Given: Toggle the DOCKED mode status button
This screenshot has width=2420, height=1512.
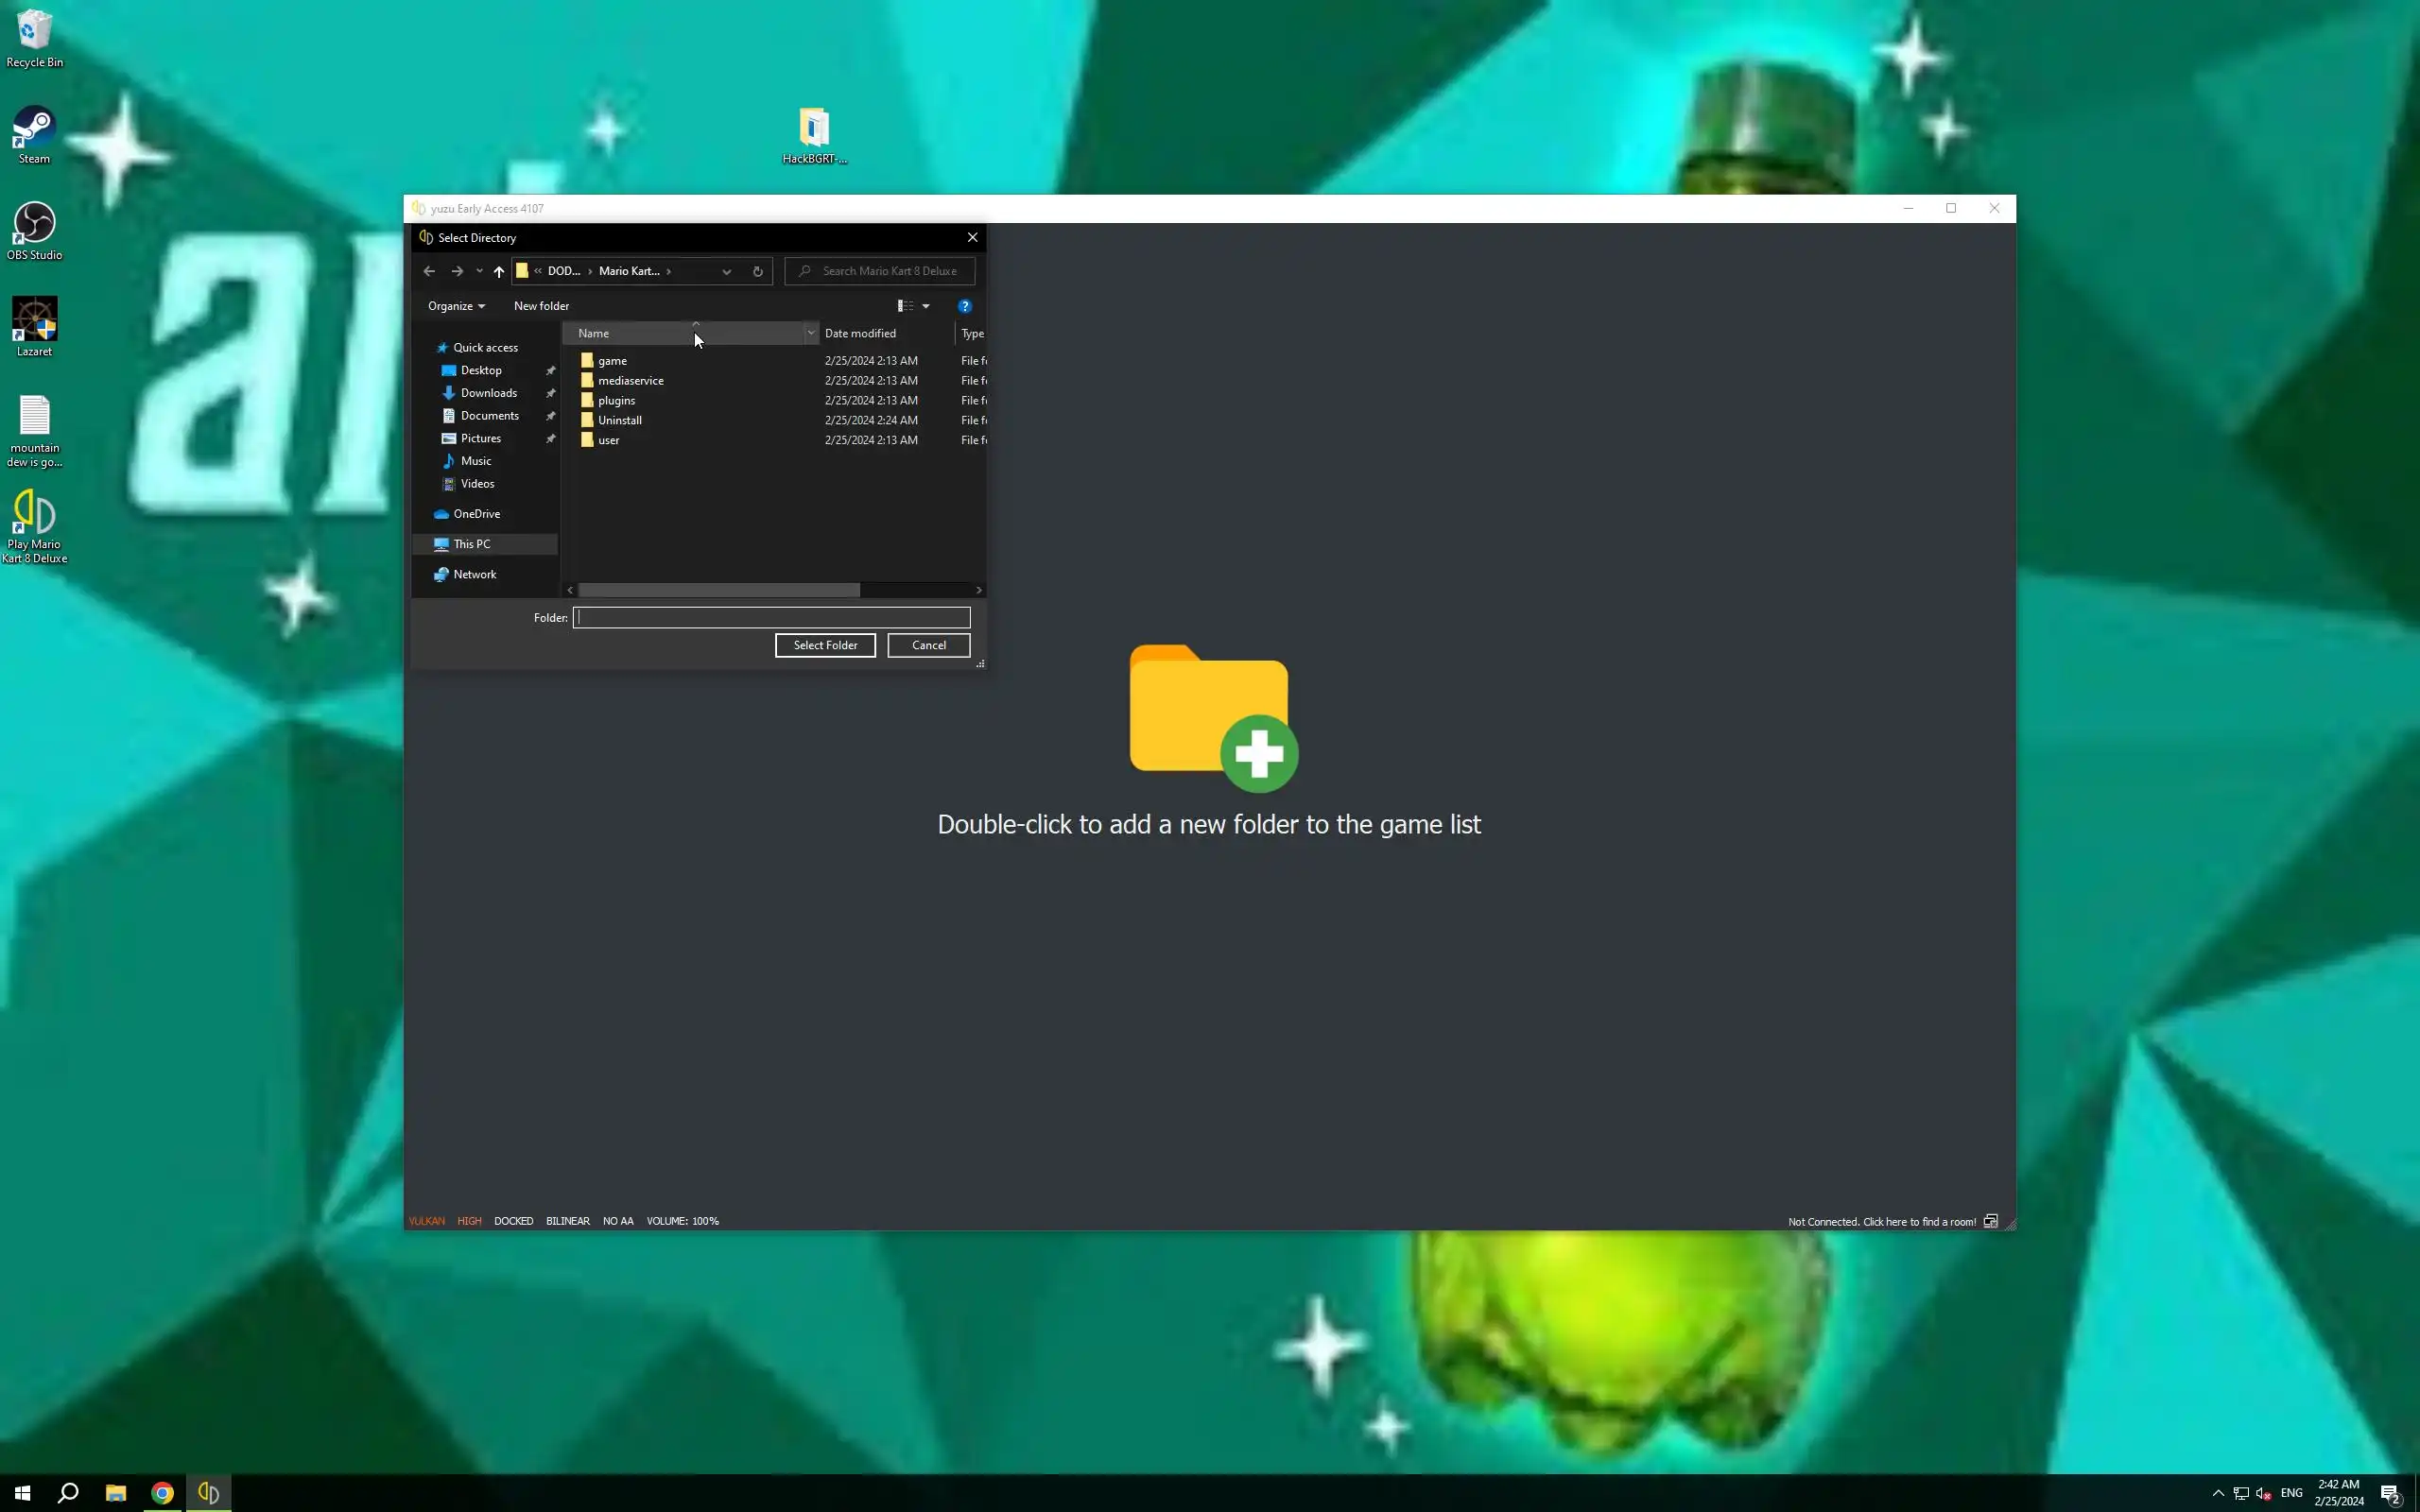Looking at the screenshot, I should coord(513,1221).
